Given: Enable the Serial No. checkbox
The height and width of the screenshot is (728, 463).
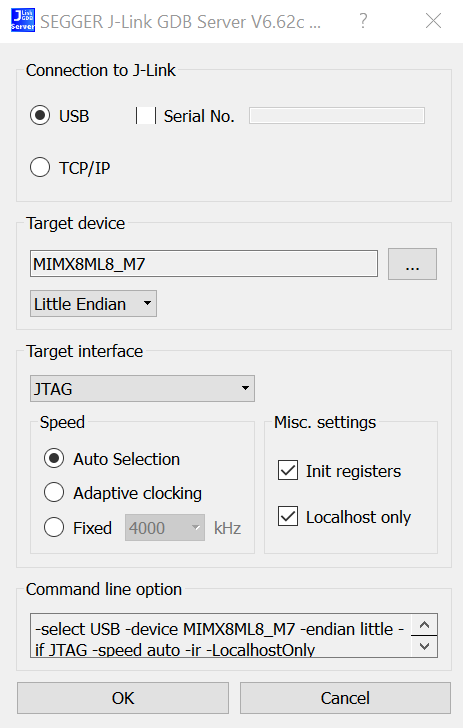Looking at the screenshot, I should (146, 116).
